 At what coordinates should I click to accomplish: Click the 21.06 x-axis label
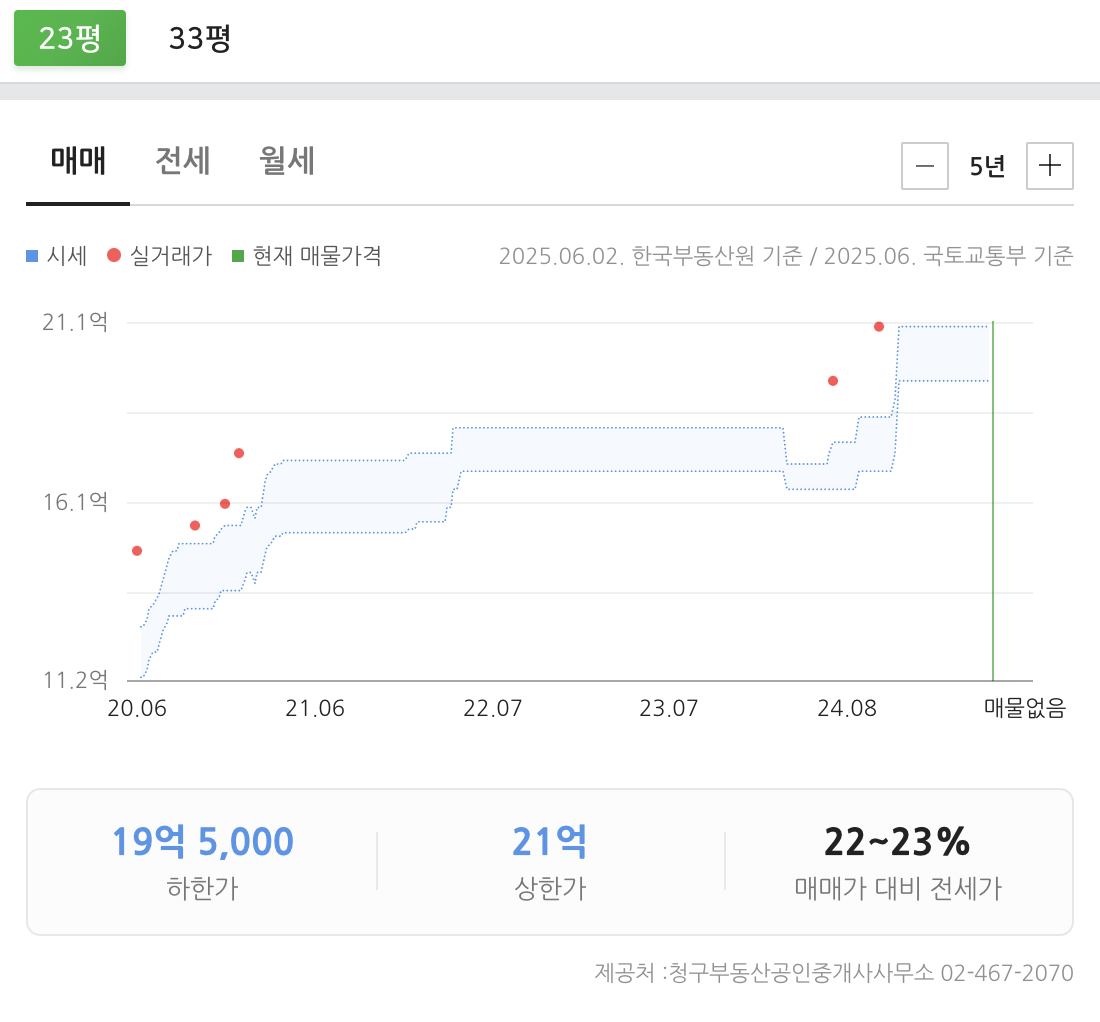[315, 708]
